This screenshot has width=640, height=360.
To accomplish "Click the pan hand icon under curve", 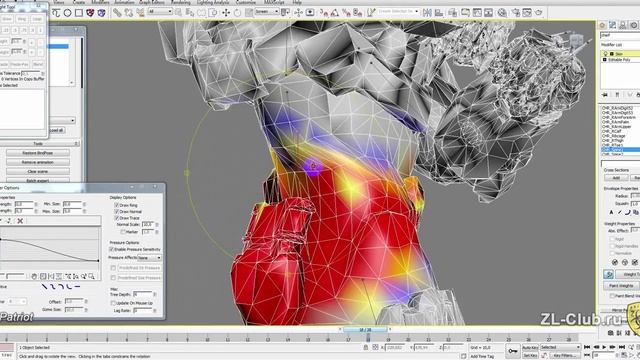I will point(34,276).
